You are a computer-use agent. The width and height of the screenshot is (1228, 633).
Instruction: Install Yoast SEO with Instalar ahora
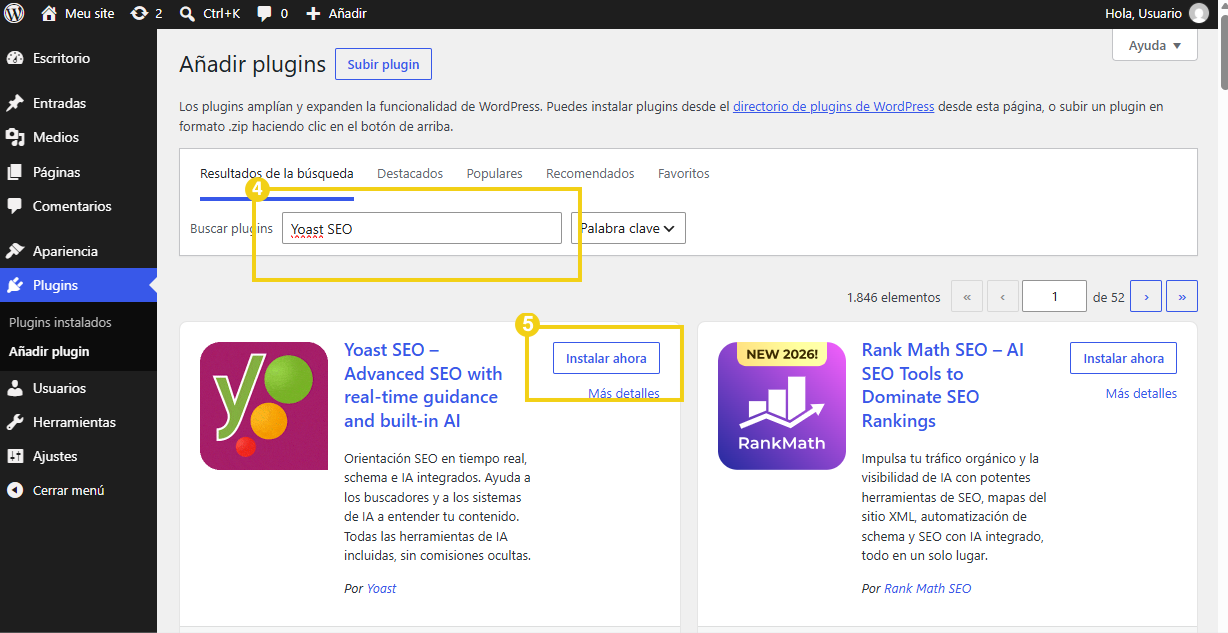[606, 358]
